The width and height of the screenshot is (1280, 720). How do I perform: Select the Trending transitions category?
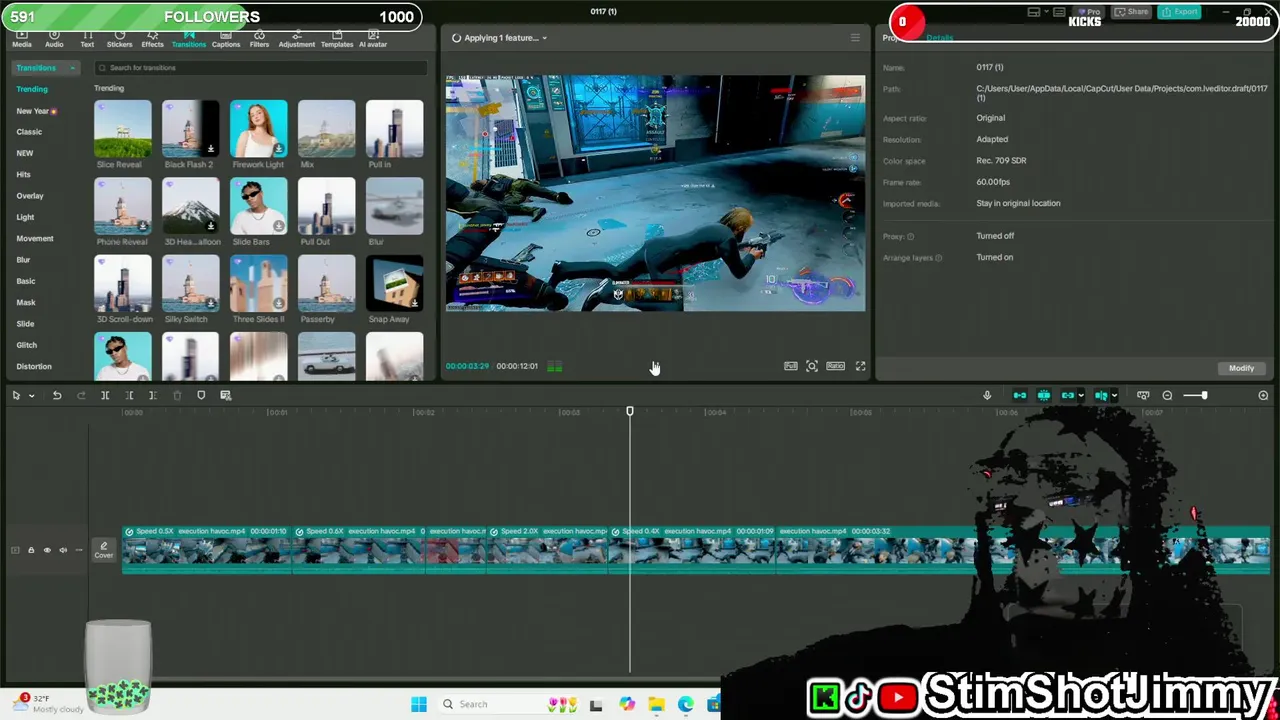32,89
